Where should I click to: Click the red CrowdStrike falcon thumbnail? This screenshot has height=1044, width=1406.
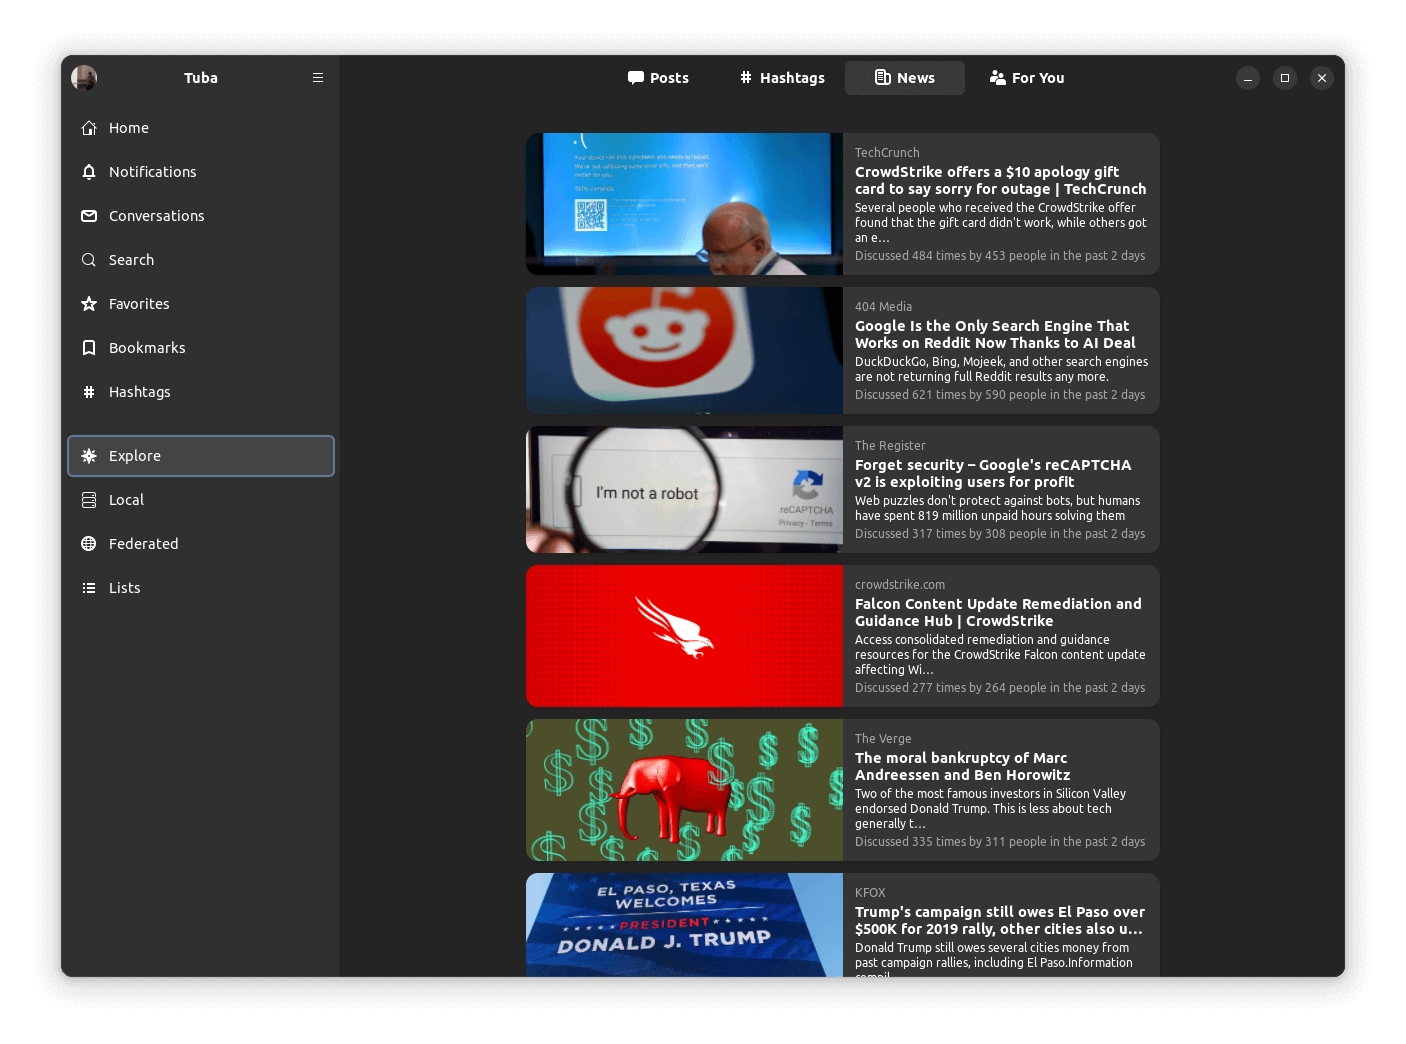684,636
